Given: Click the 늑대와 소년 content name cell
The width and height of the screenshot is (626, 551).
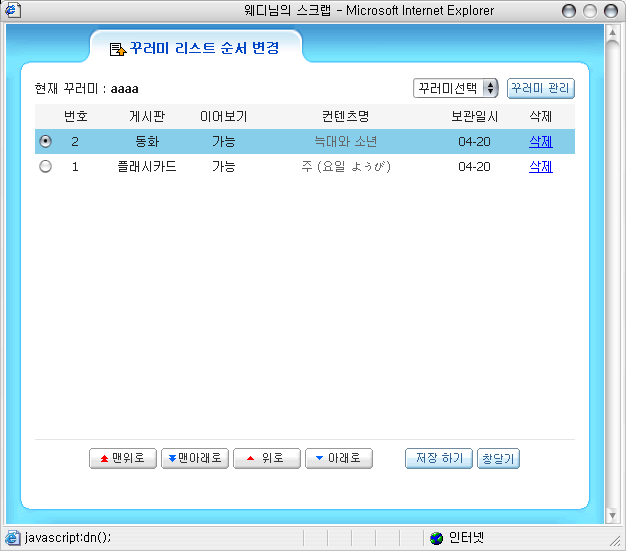Looking at the screenshot, I should click(338, 142).
